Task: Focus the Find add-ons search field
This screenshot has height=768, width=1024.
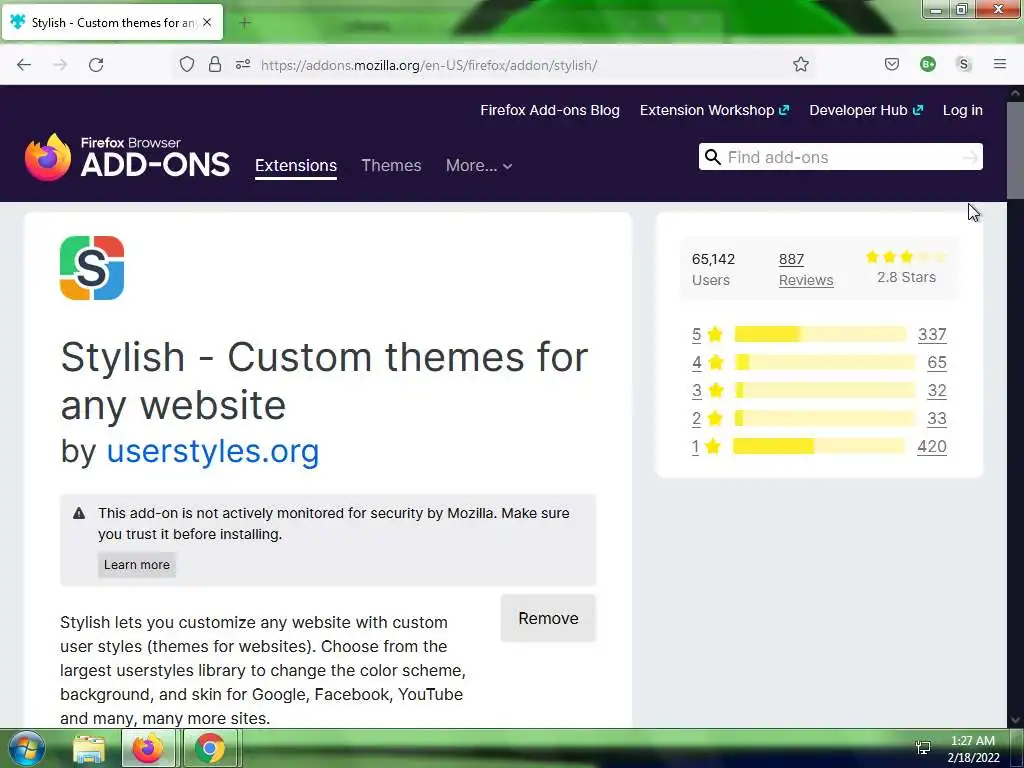Action: [841, 157]
